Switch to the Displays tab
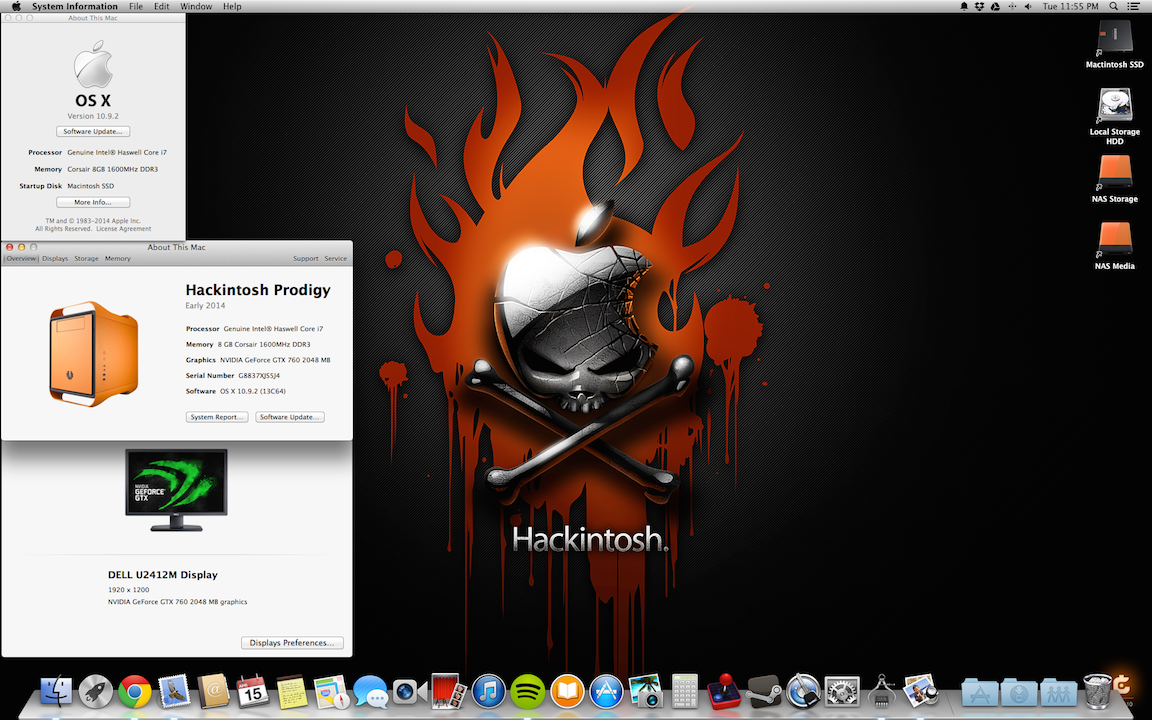 55,259
